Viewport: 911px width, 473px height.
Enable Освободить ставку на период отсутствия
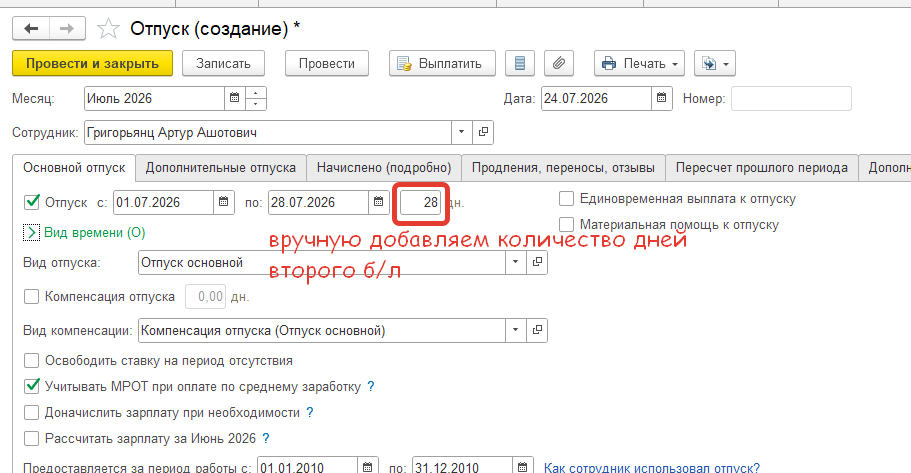coord(31,361)
